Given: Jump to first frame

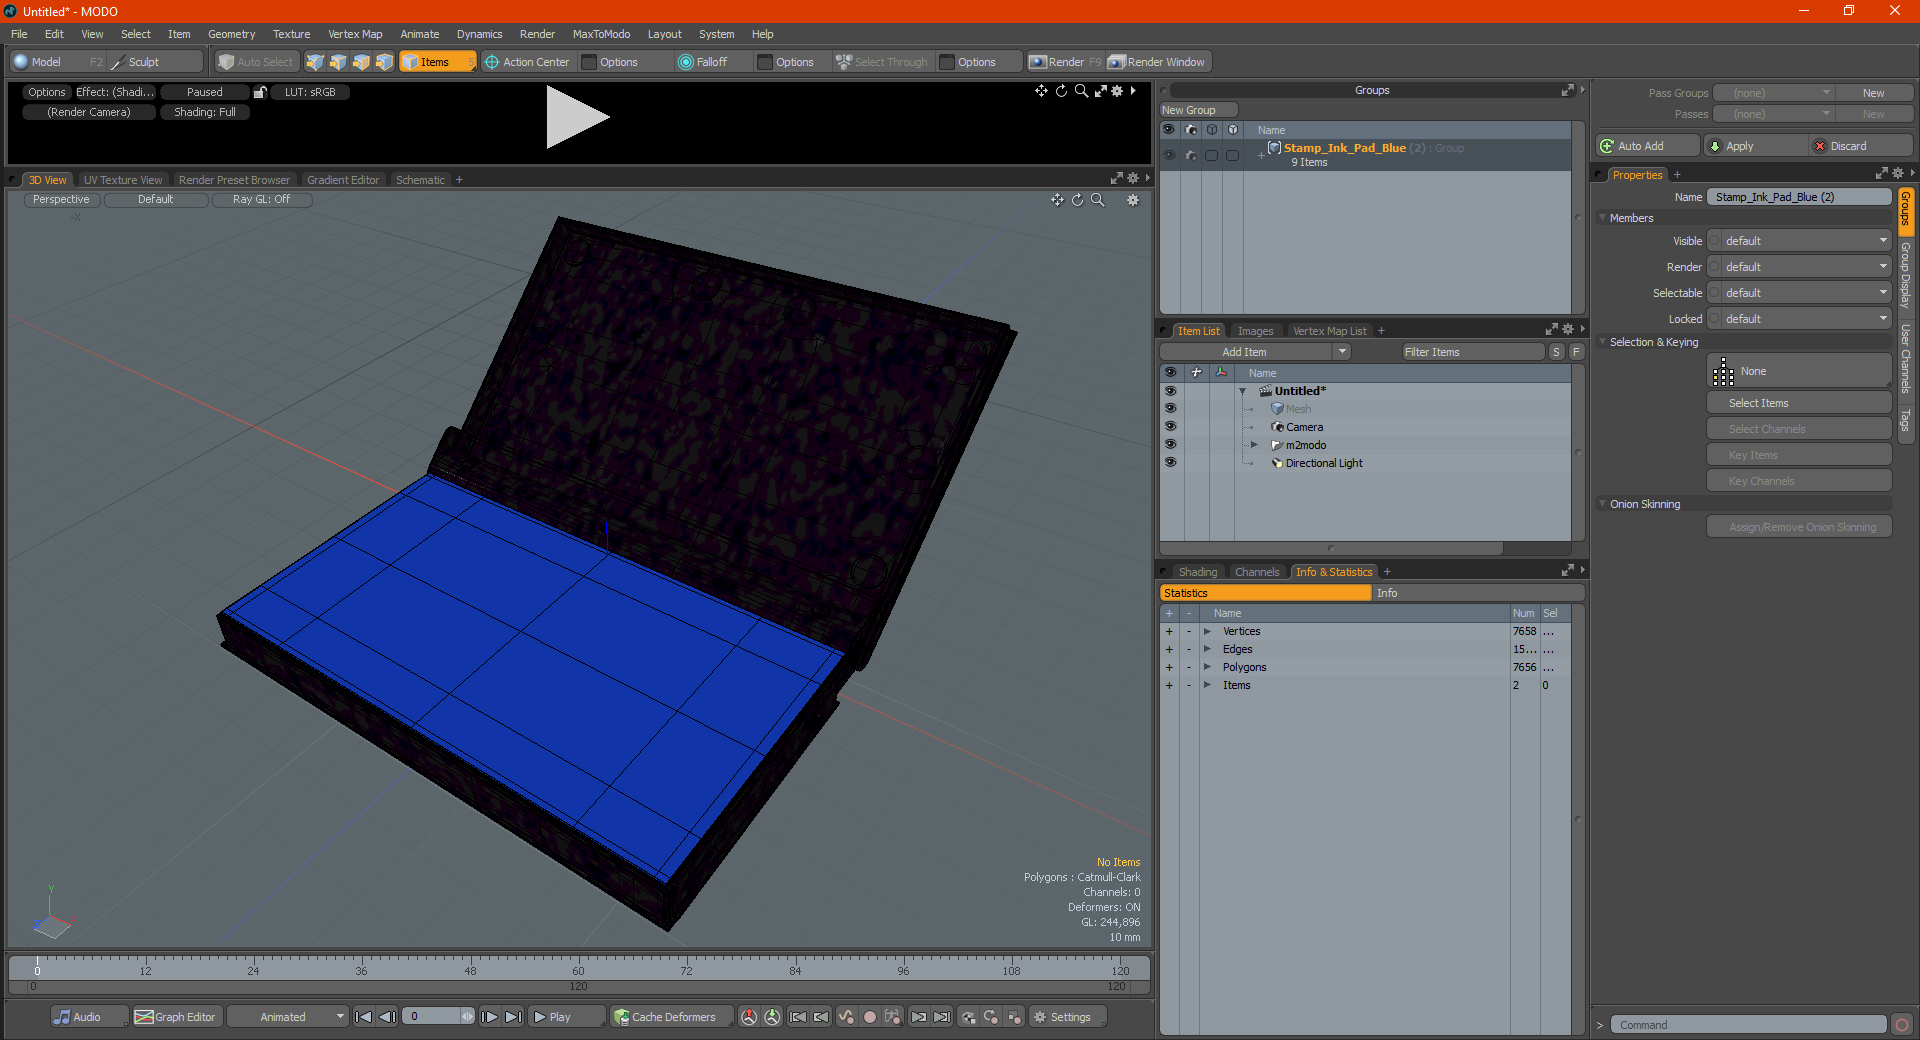Looking at the screenshot, I should point(363,1017).
